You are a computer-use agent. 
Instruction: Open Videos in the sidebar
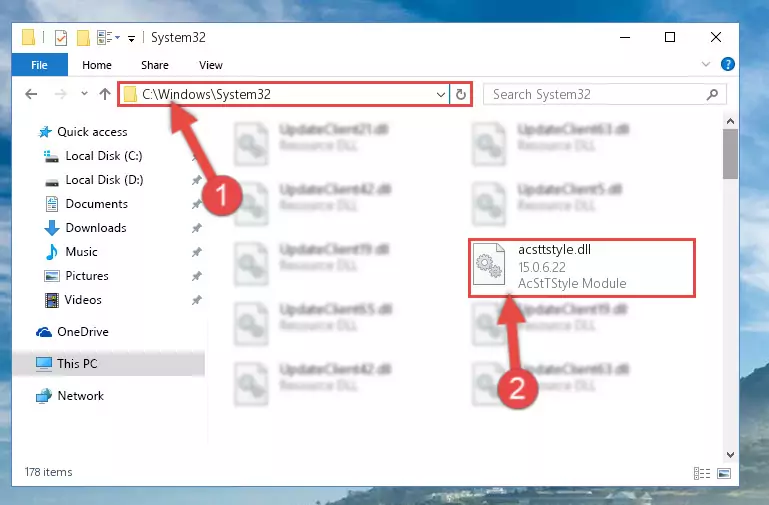73,300
